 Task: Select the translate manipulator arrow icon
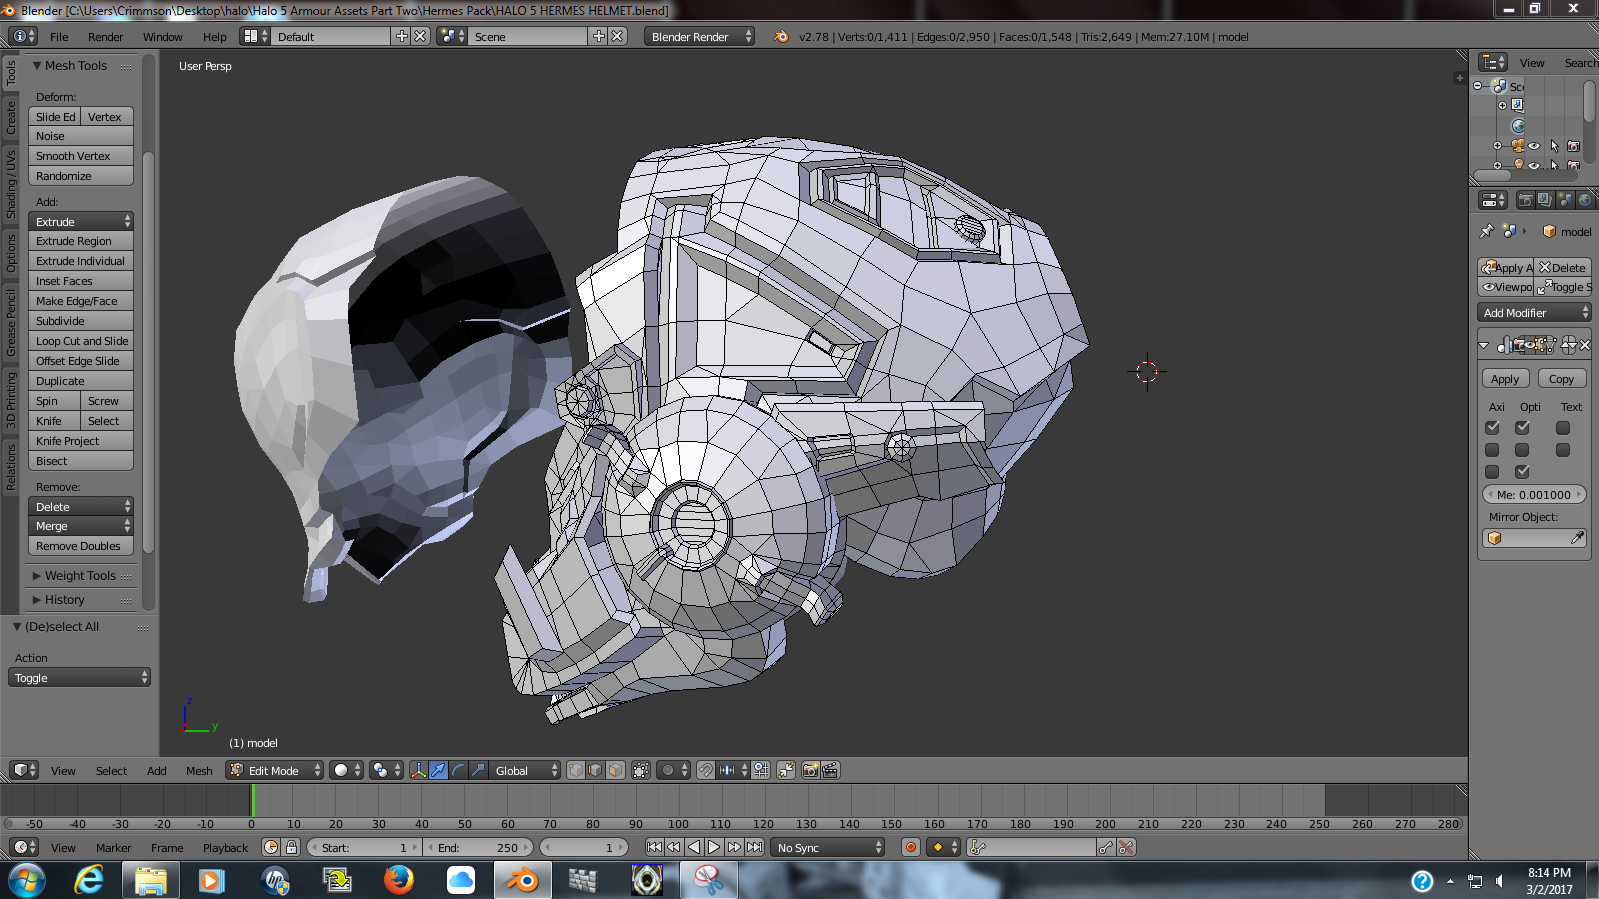[x=438, y=770]
